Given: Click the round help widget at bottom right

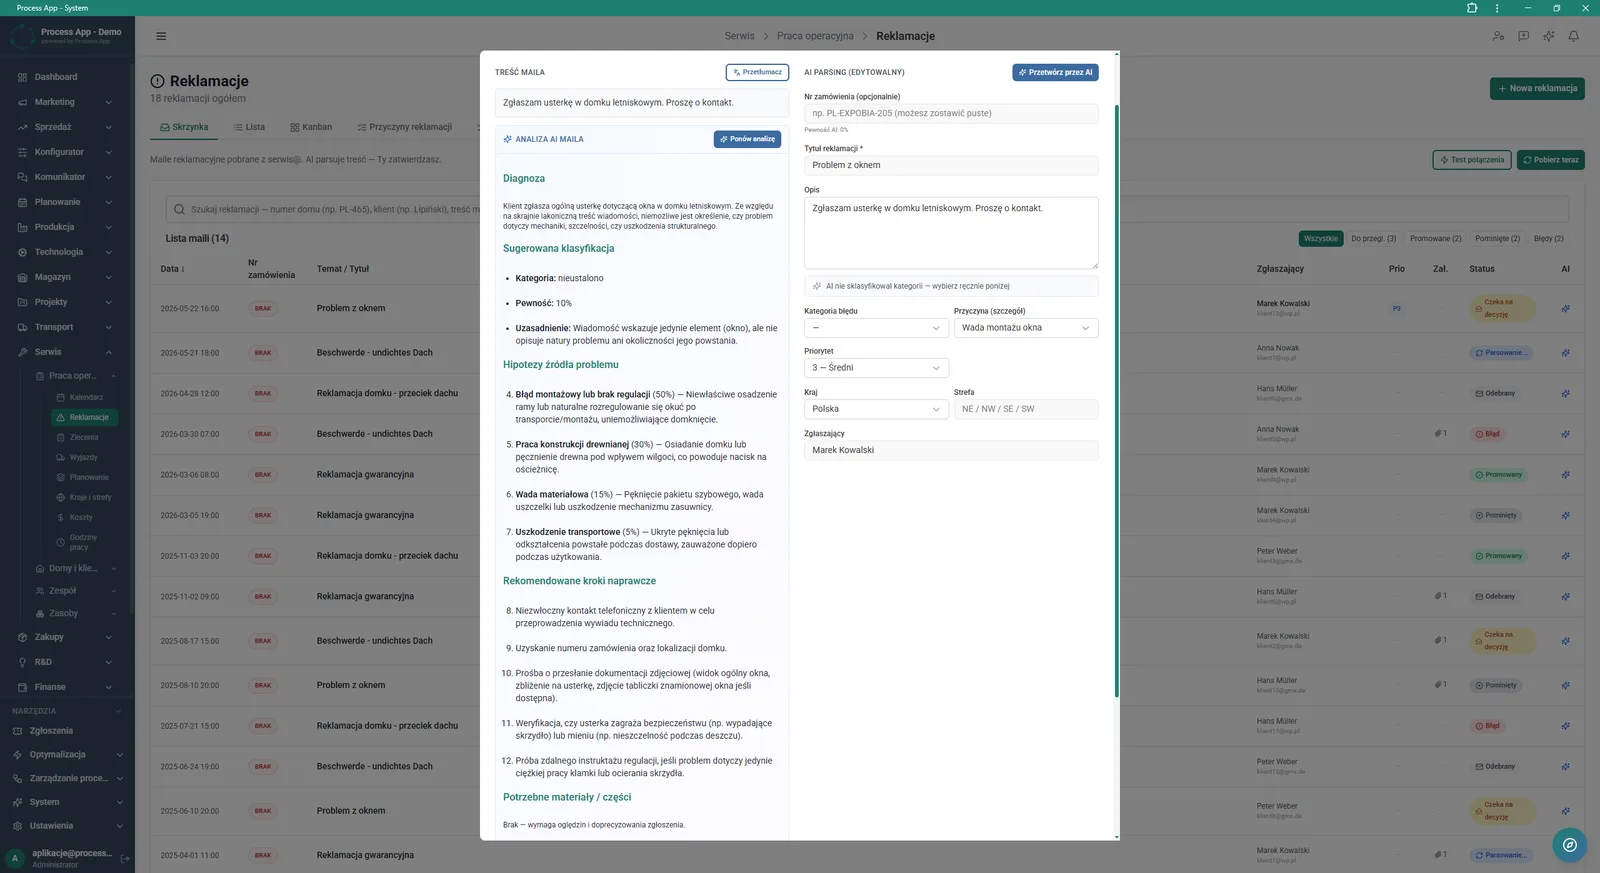Looking at the screenshot, I should pos(1570,845).
